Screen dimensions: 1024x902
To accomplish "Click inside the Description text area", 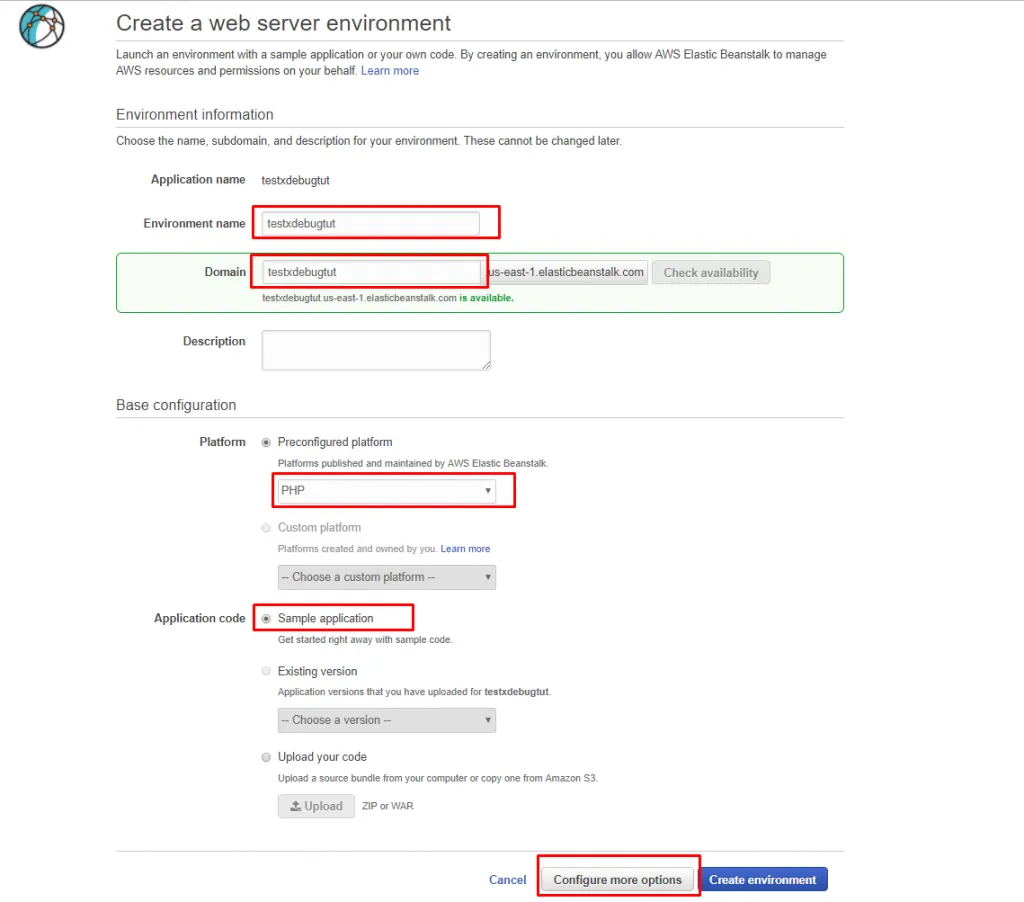I will tap(375, 350).
